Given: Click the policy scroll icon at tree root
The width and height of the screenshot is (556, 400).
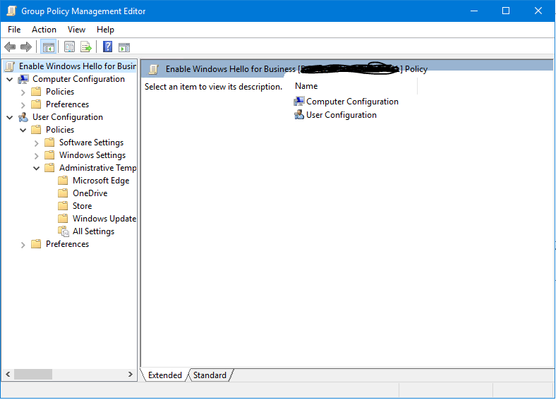Looking at the screenshot, I should point(10,66).
